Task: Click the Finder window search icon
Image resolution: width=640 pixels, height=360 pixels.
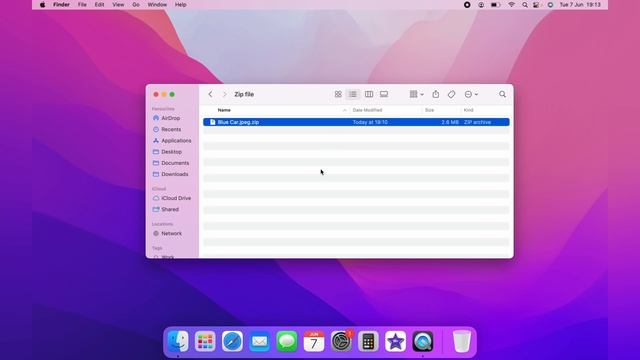Action: [502, 94]
